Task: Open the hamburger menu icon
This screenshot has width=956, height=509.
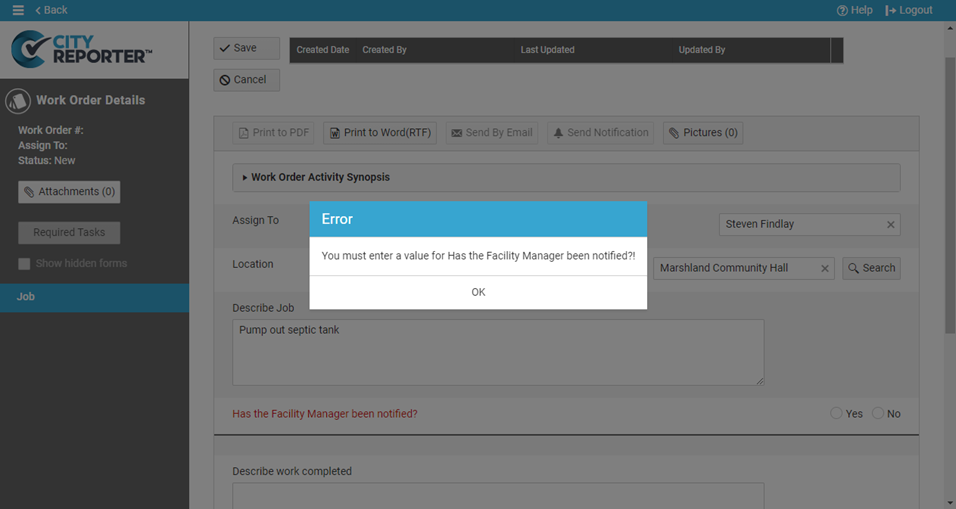Action: (17, 10)
